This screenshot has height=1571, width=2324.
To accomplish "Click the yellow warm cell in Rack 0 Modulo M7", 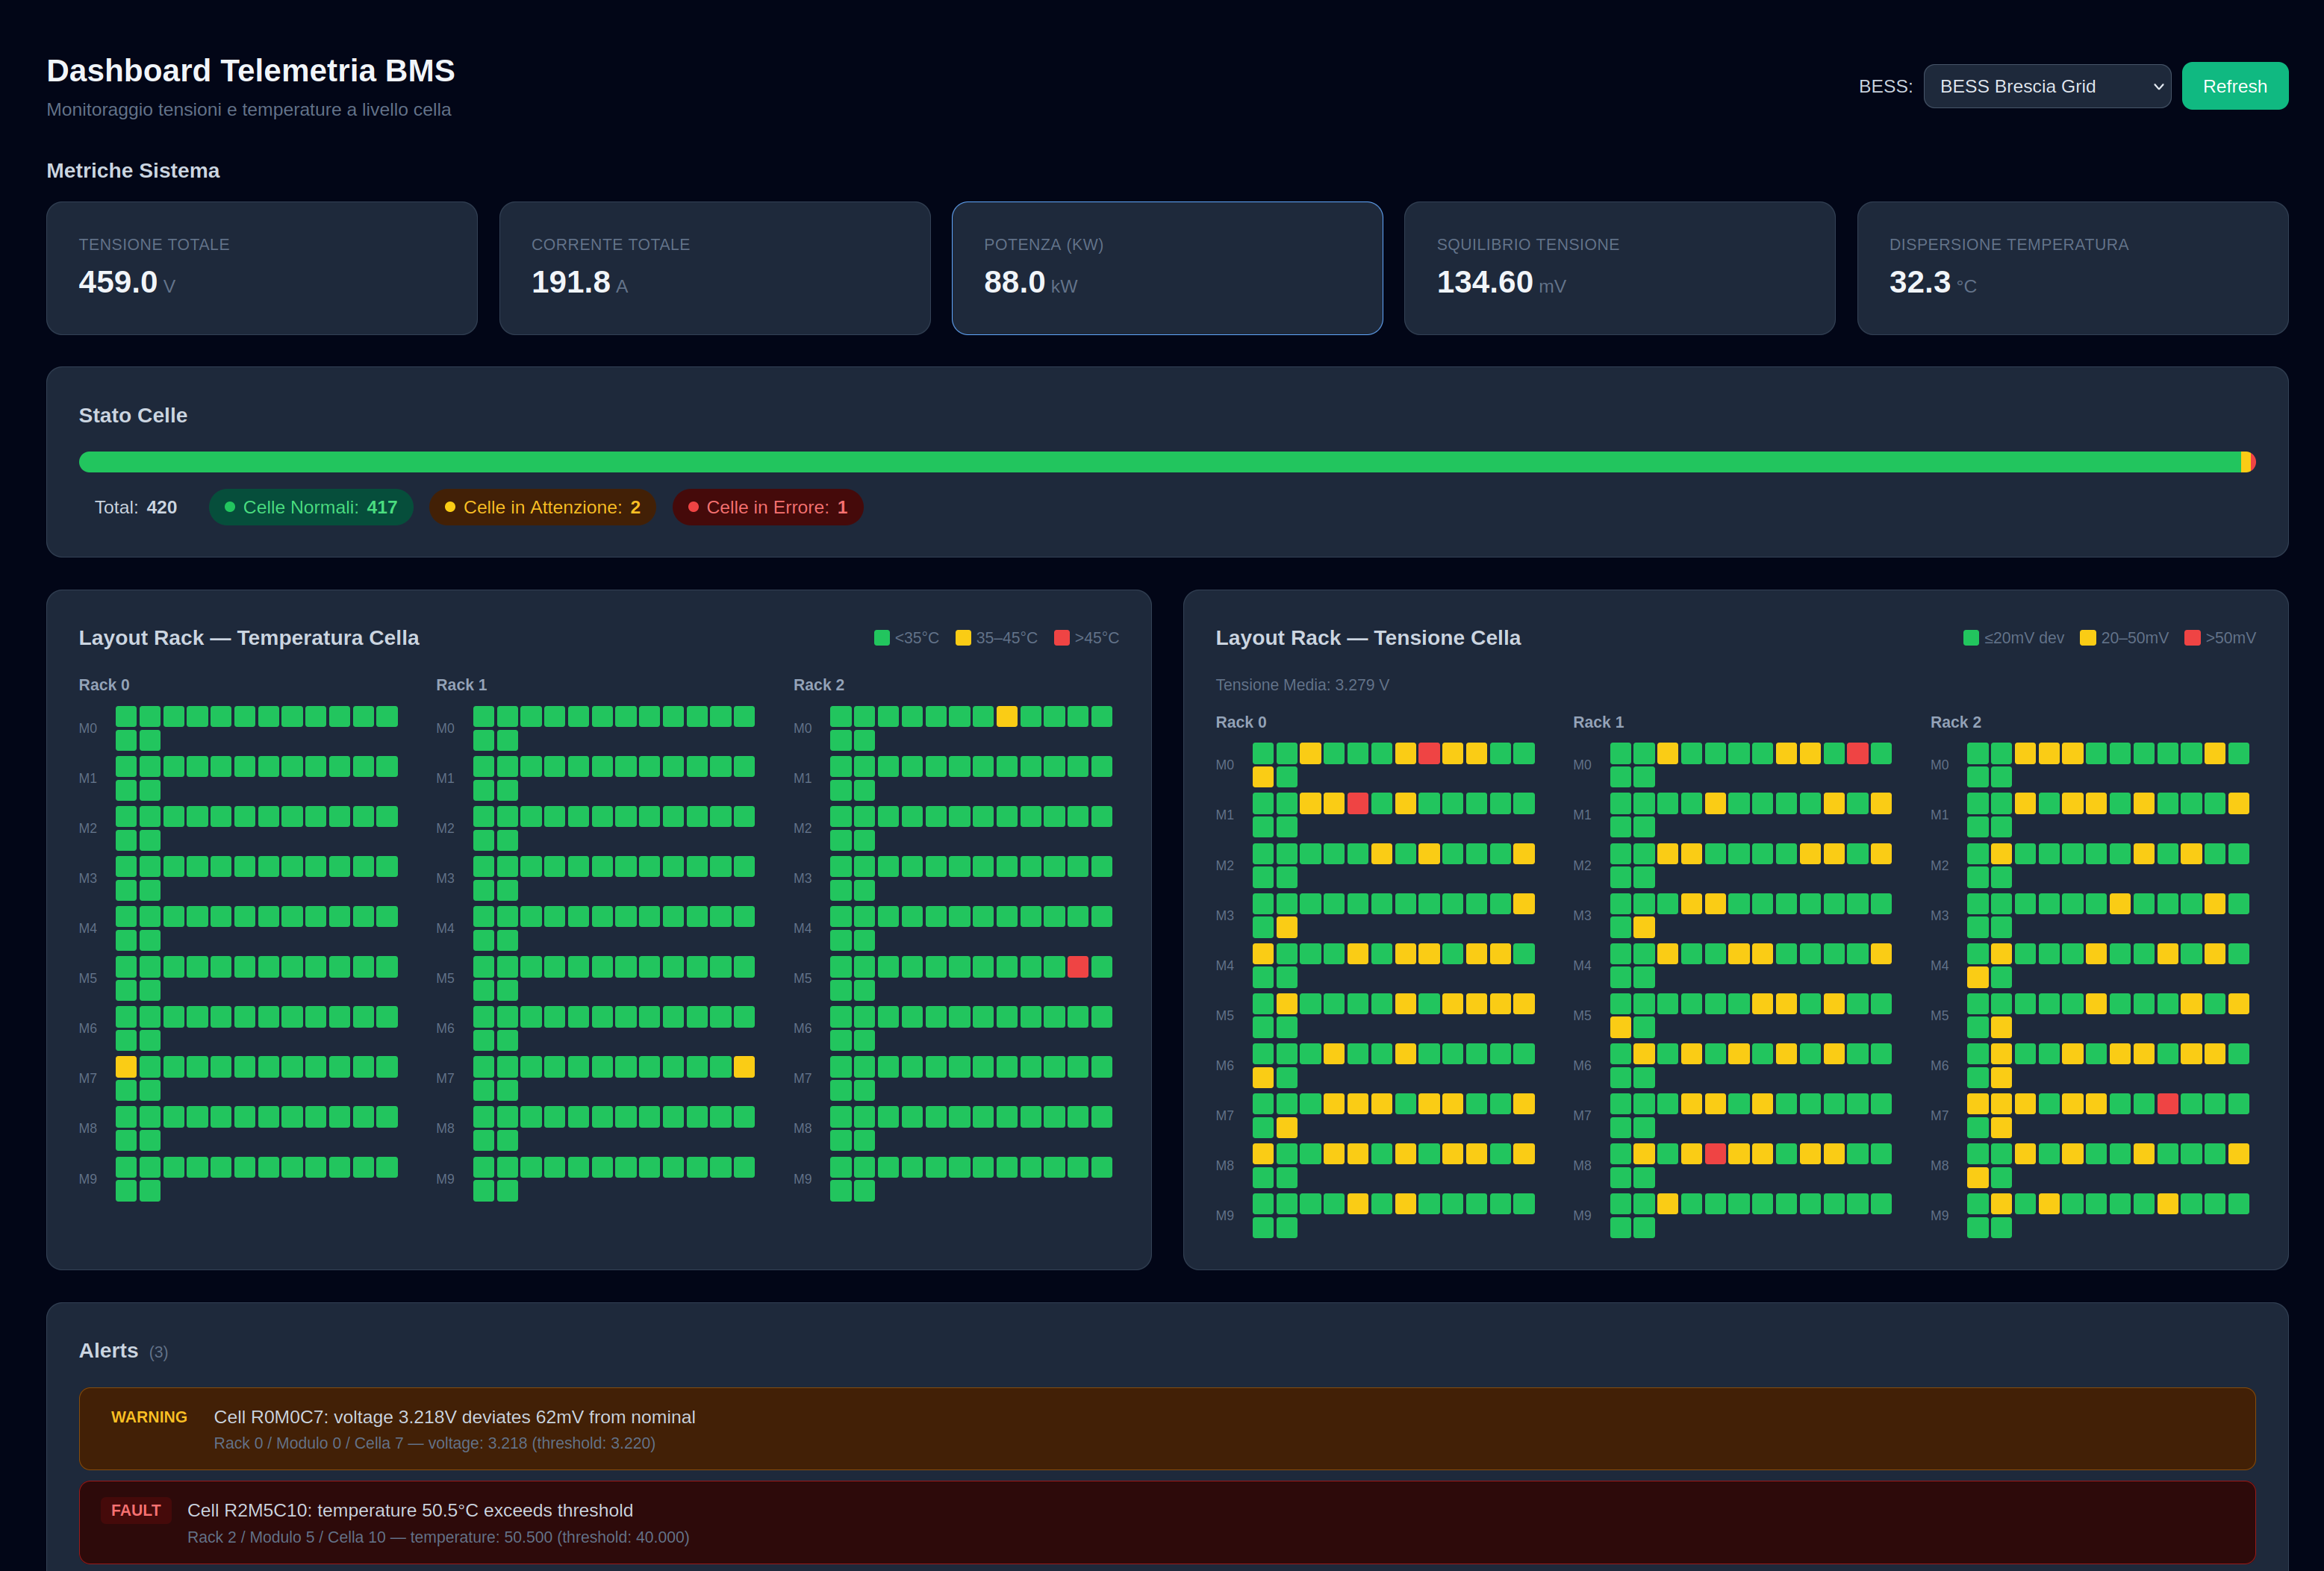I will tap(125, 1066).
